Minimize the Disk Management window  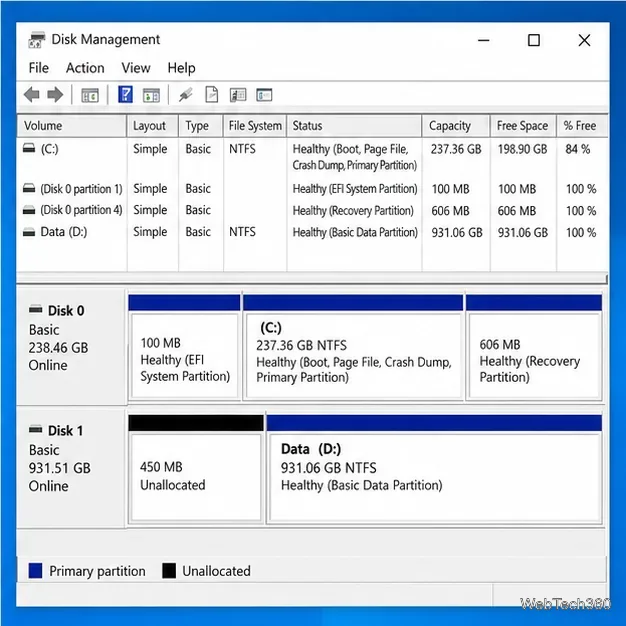(483, 40)
